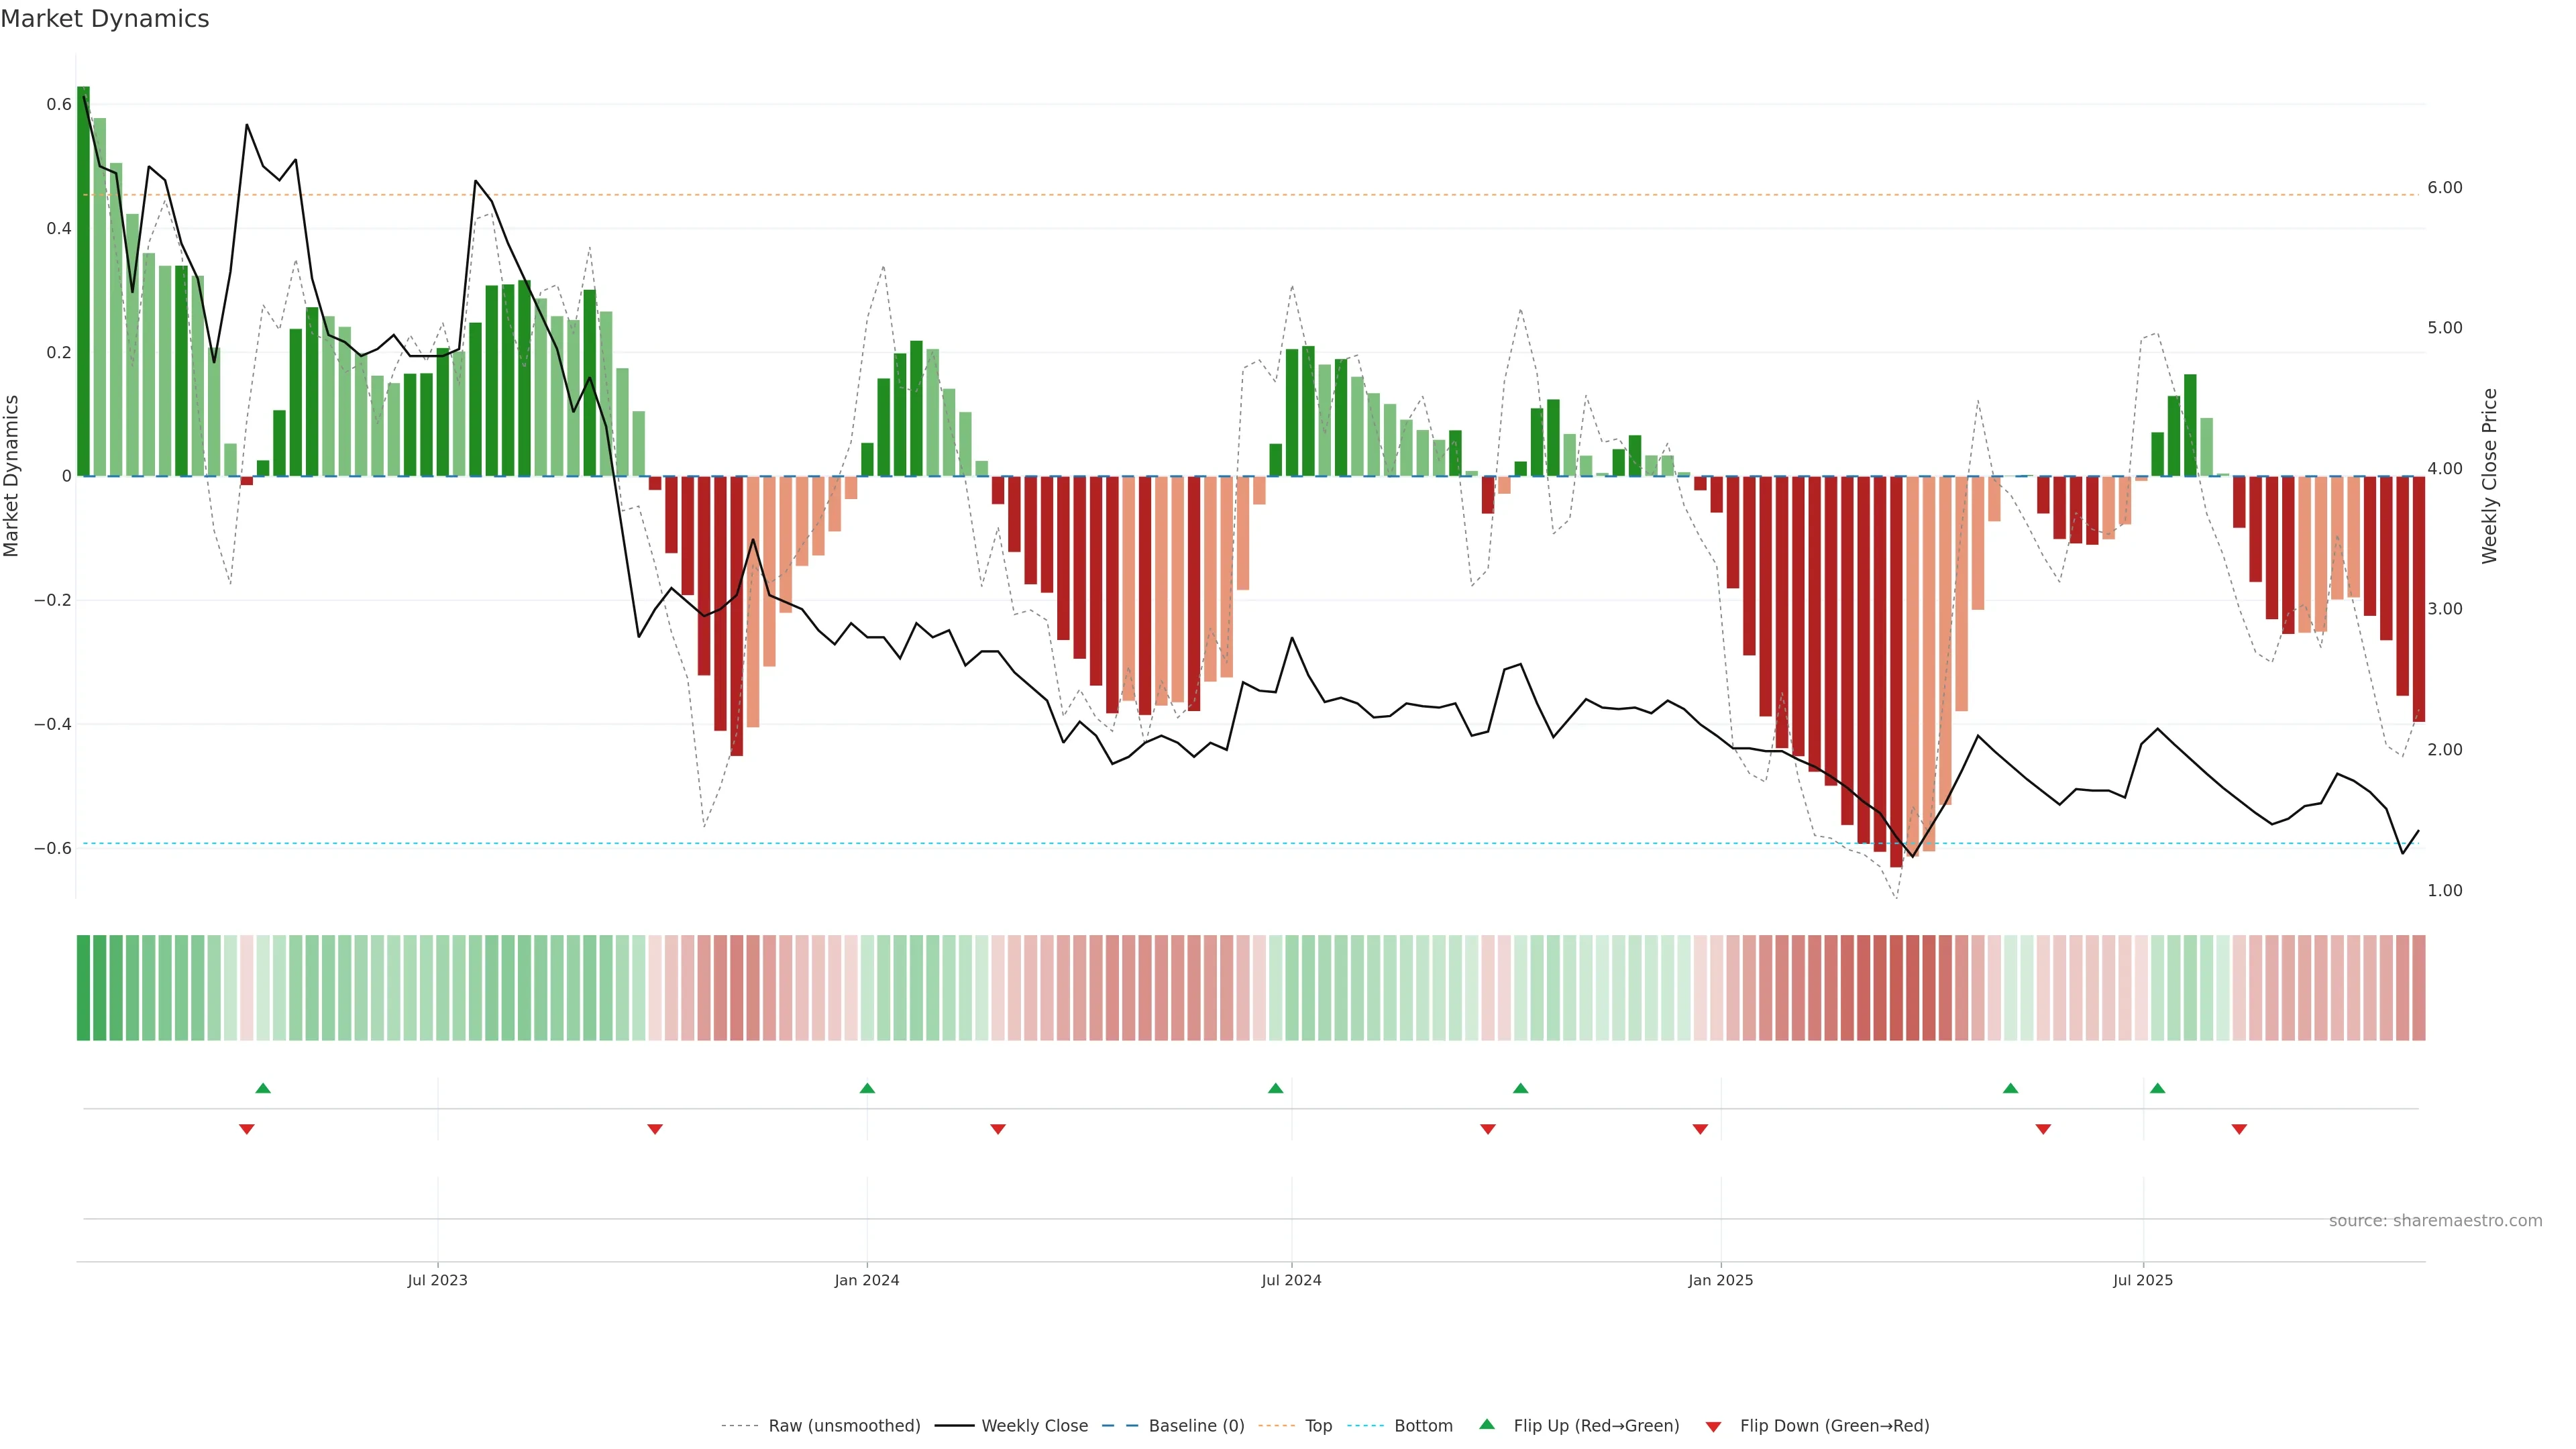Click the Market Dynamics chart title
The width and height of the screenshot is (2576, 1449).
(105, 19)
